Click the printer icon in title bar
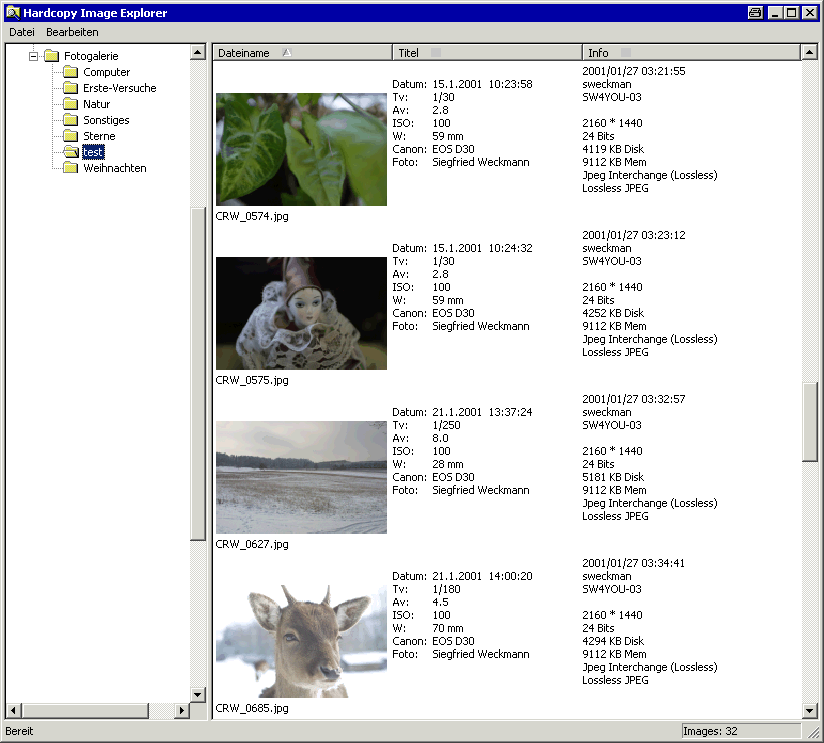 coord(755,13)
